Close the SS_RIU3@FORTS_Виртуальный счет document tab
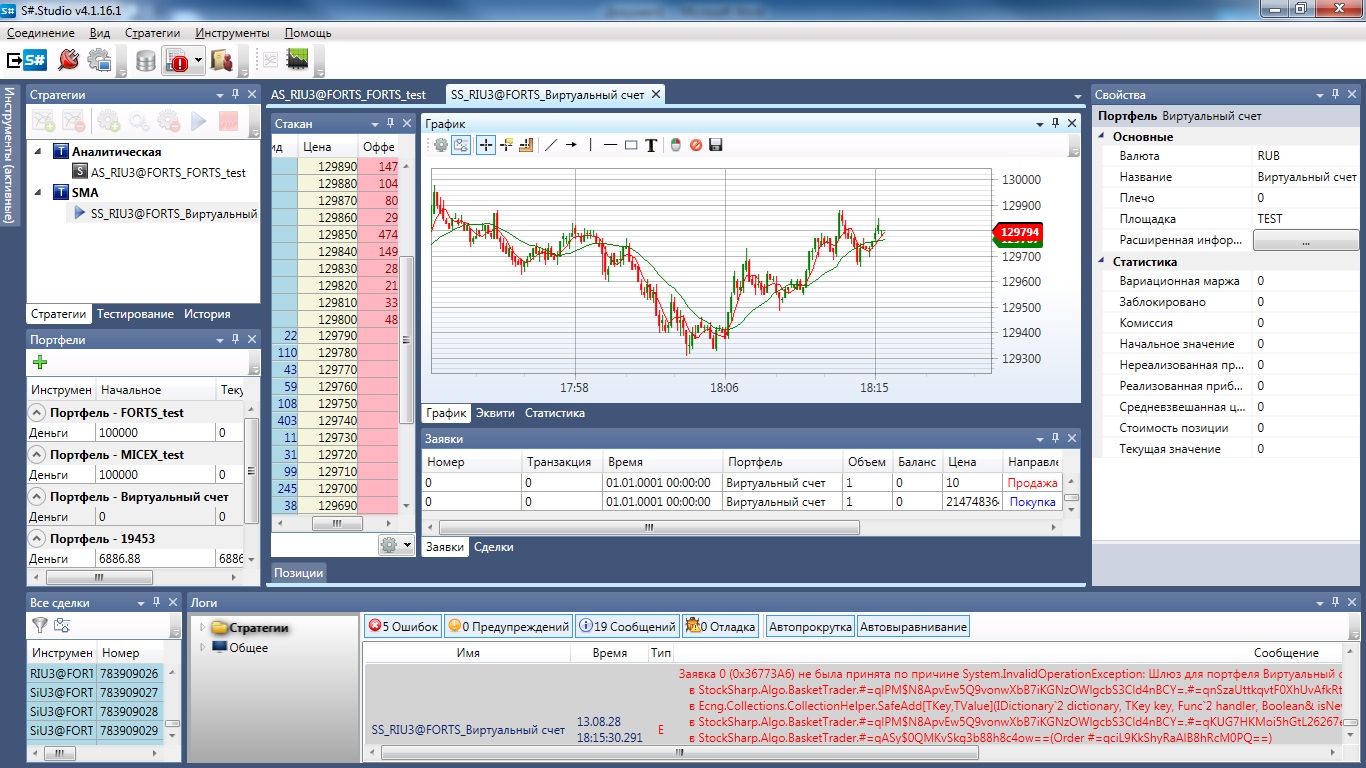The image size is (1366, 768). (x=655, y=95)
